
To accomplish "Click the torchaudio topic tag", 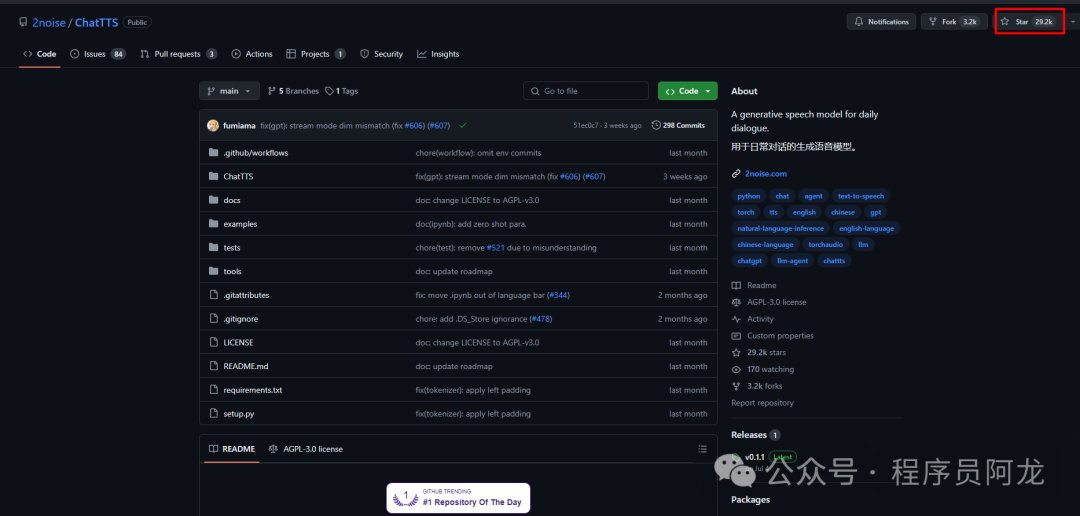I will [825, 245].
